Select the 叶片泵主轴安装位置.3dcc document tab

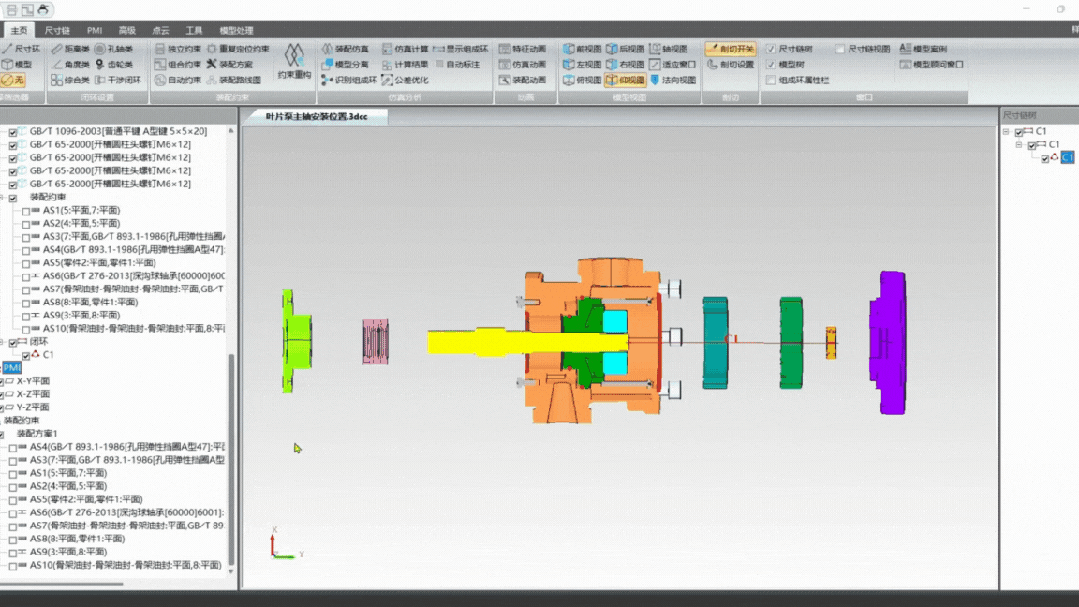click(317, 116)
